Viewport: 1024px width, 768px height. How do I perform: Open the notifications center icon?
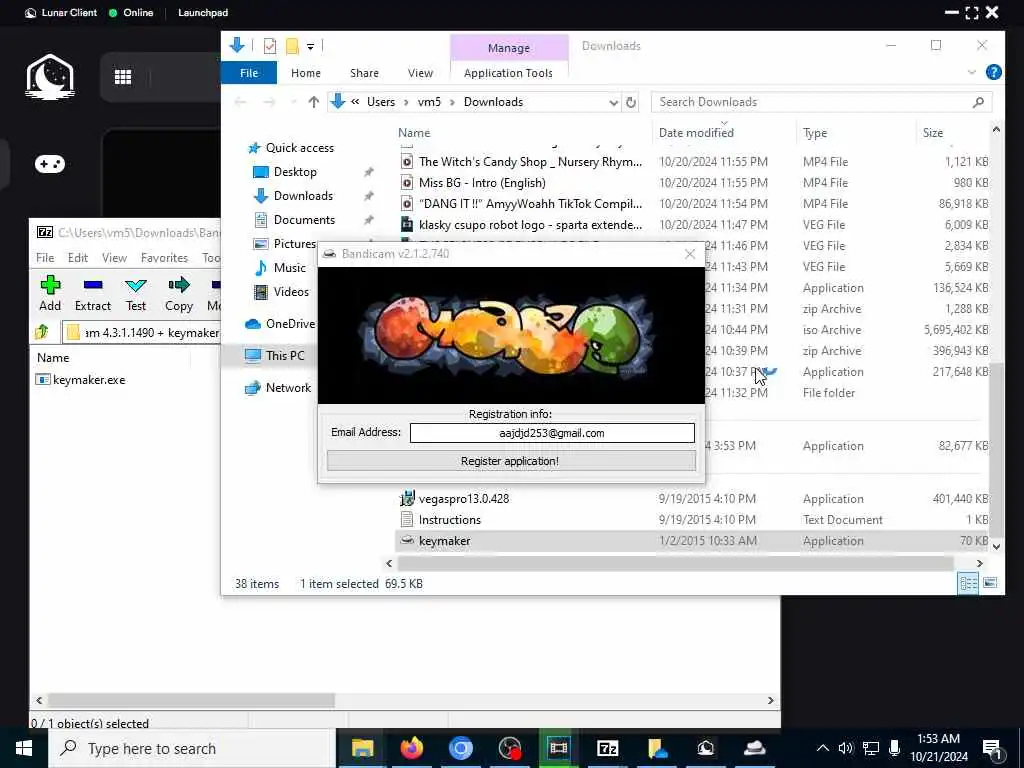point(992,748)
